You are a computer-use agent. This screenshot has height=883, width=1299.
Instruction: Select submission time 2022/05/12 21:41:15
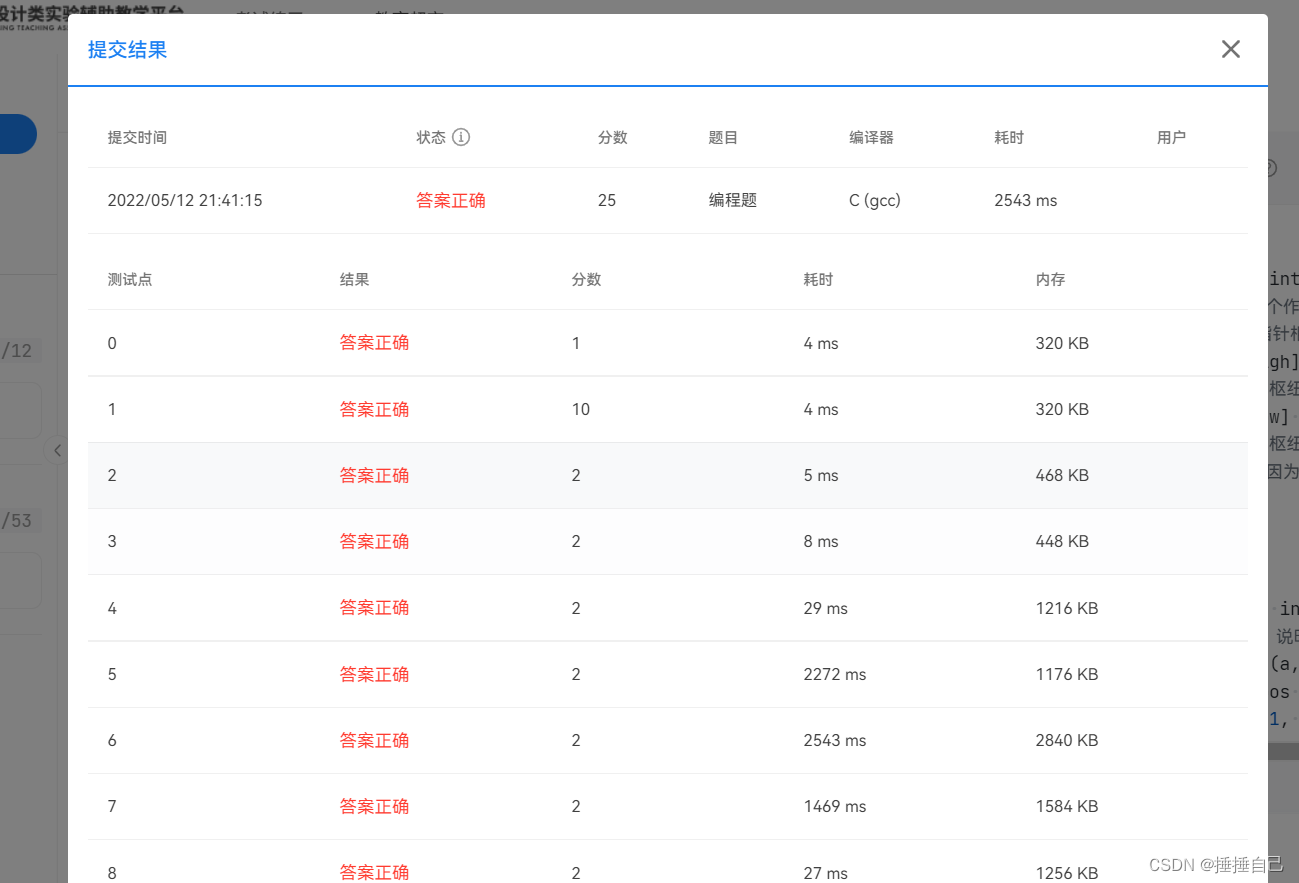click(185, 200)
